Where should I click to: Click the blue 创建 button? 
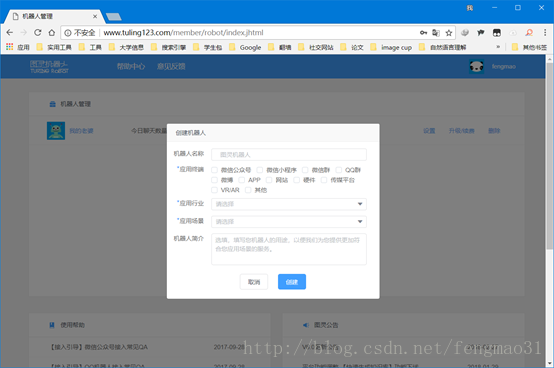[292, 282]
